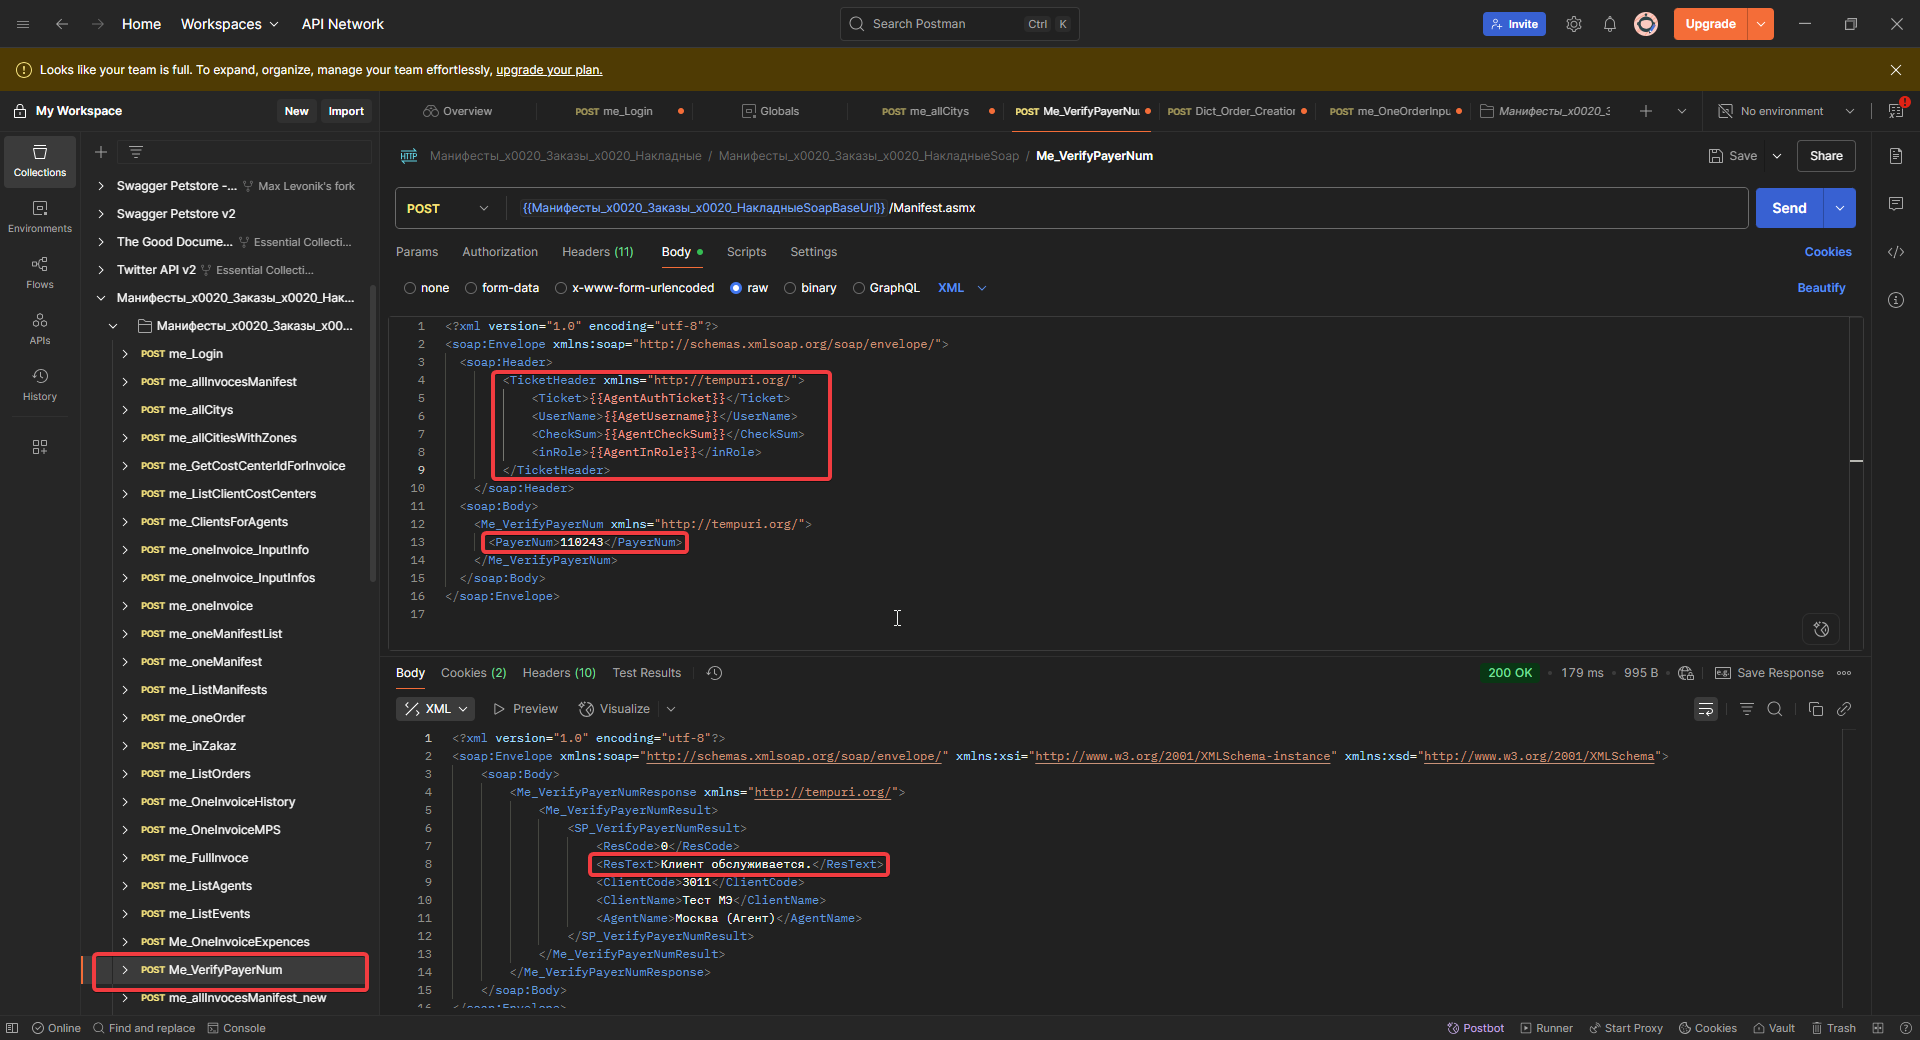Open the Collections sidebar panel
The image size is (1920, 1040).
[40, 161]
